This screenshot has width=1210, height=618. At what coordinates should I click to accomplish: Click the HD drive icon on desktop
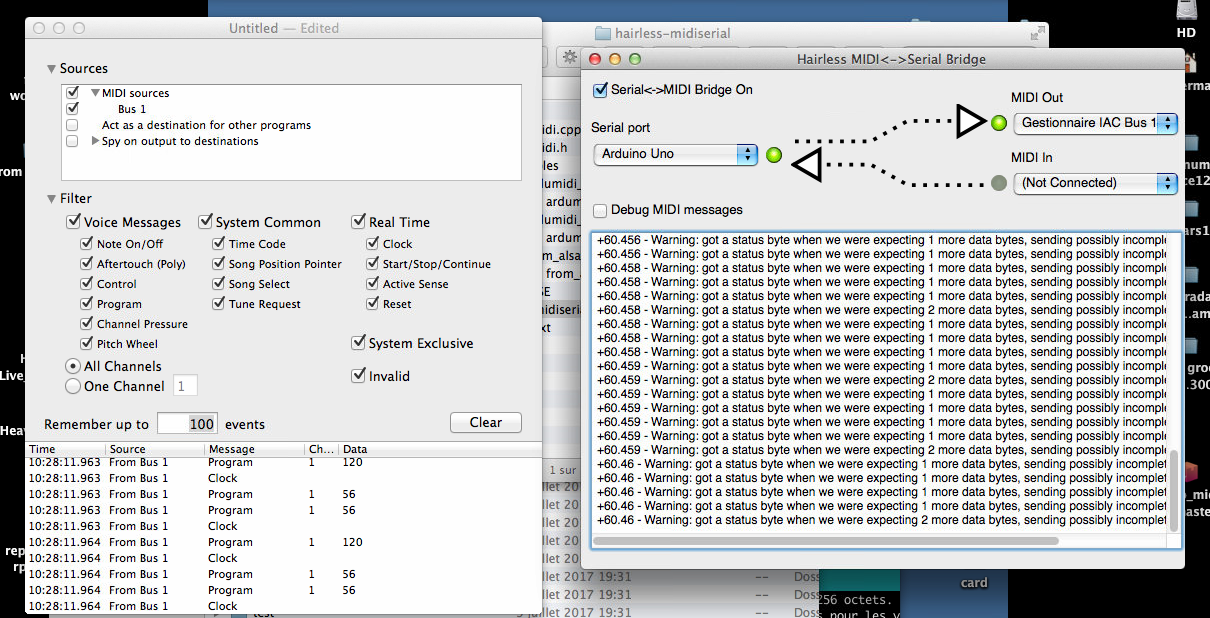coord(1186,11)
